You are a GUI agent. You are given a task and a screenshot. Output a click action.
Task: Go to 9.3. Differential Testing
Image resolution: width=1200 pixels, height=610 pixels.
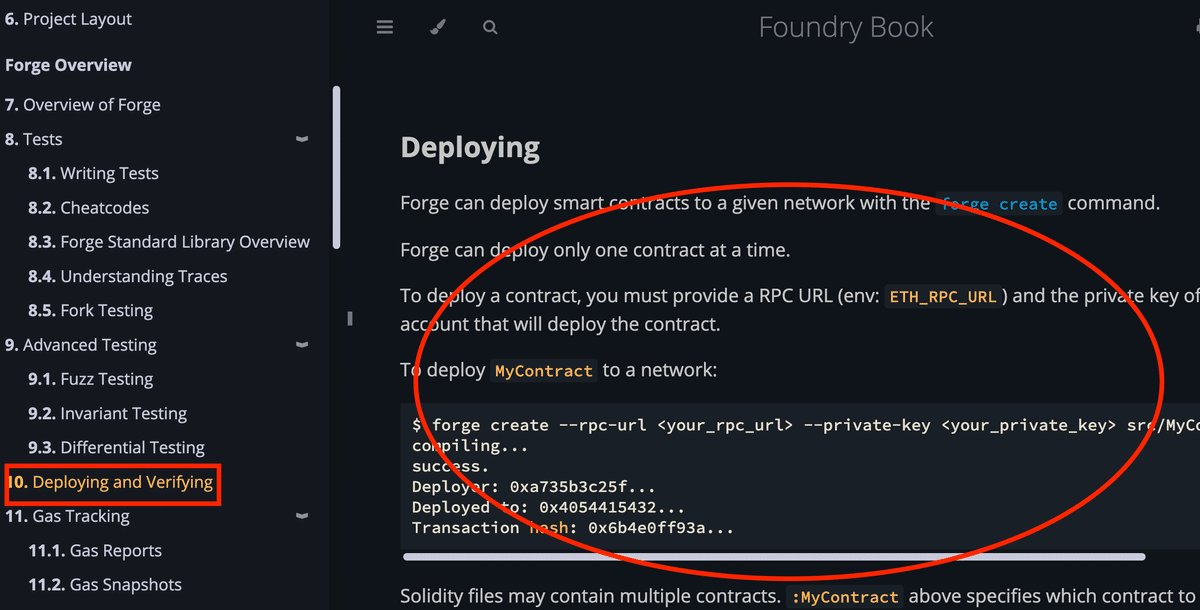tap(116, 447)
